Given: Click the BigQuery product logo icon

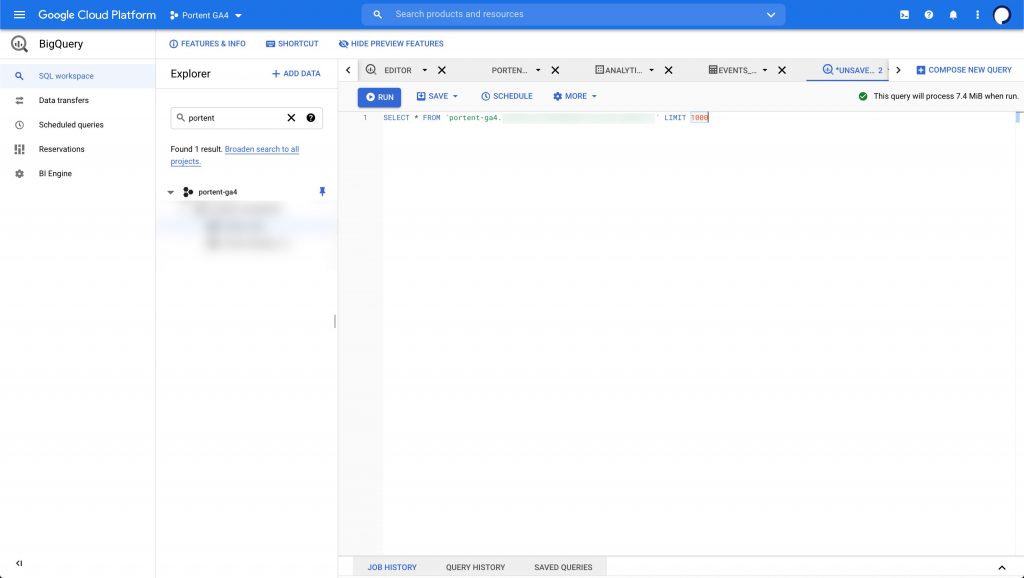Looking at the screenshot, I should 19,44.
